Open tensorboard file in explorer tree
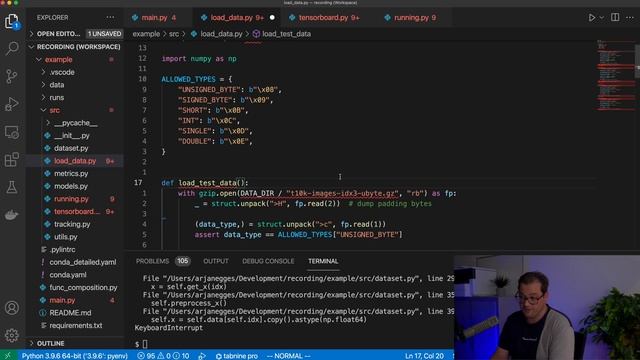640x360 pixels. point(75,211)
